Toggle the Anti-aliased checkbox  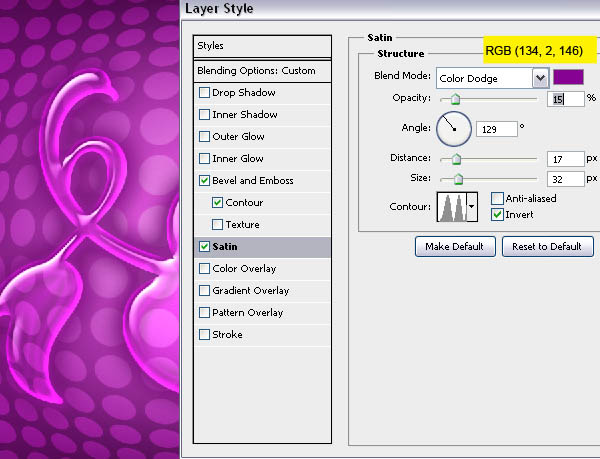(497, 199)
